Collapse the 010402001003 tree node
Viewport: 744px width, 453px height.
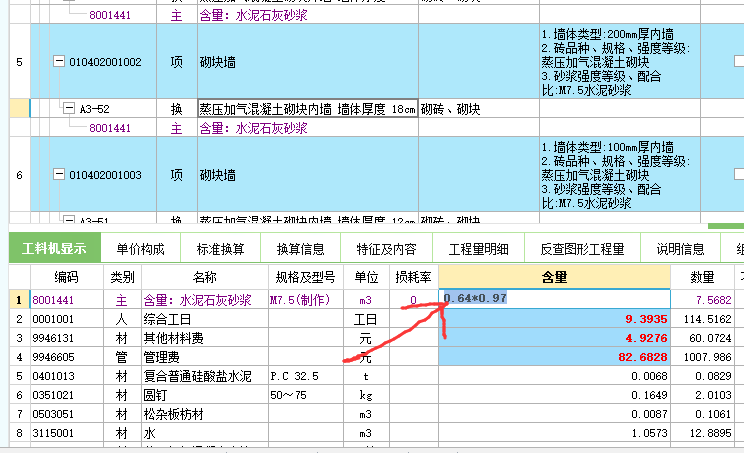pos(59,174)
